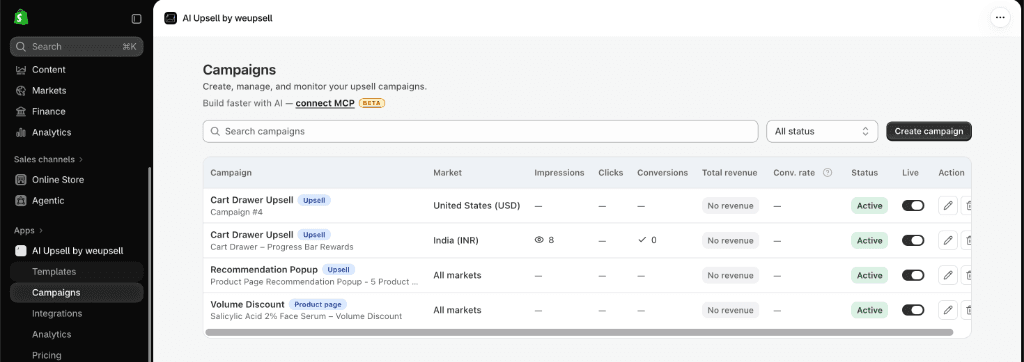Click India (INR) market cell
This screenshot has height=362, width=1024.
pyautogui.click(x=456, y=240)
